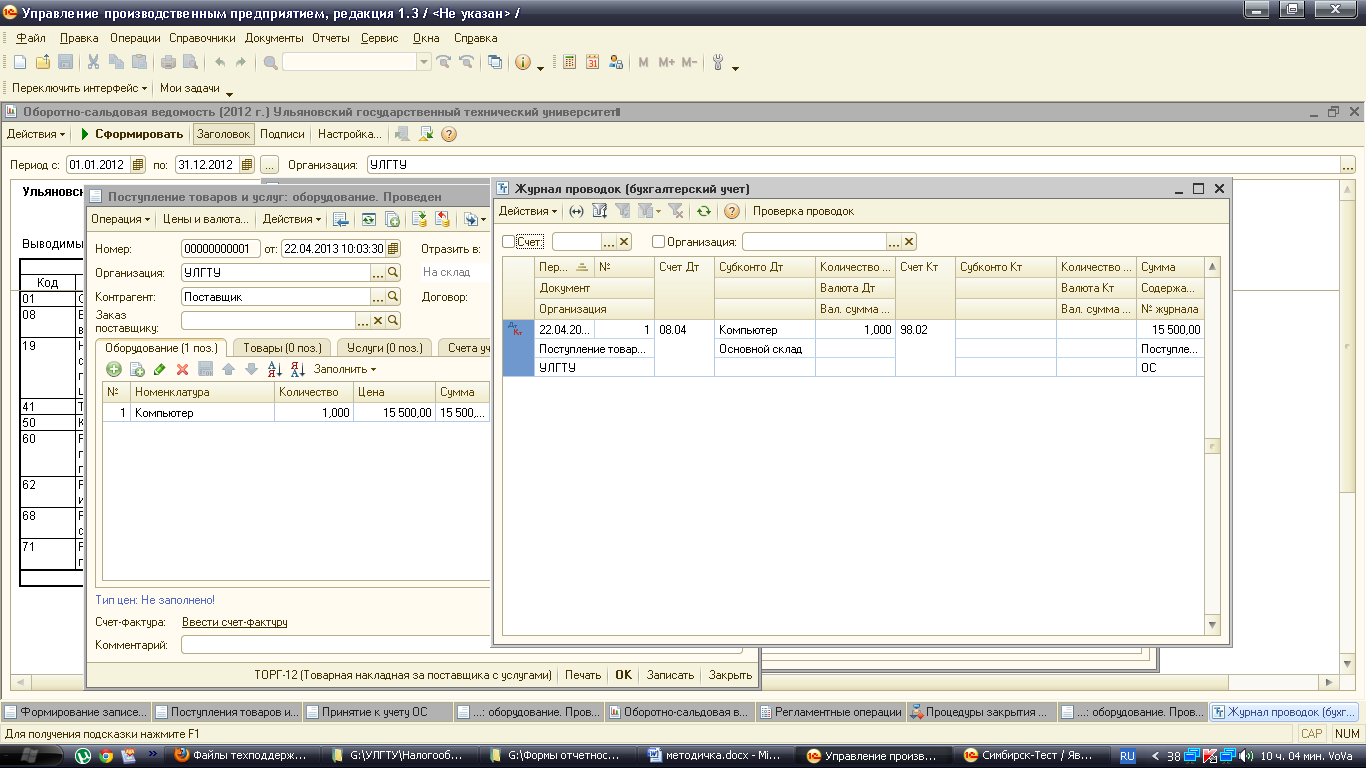Image resolution: width=1366 pixels, height=768 pixels.
Task: Click the OK button in Поступление window
Action: [623, 675]
